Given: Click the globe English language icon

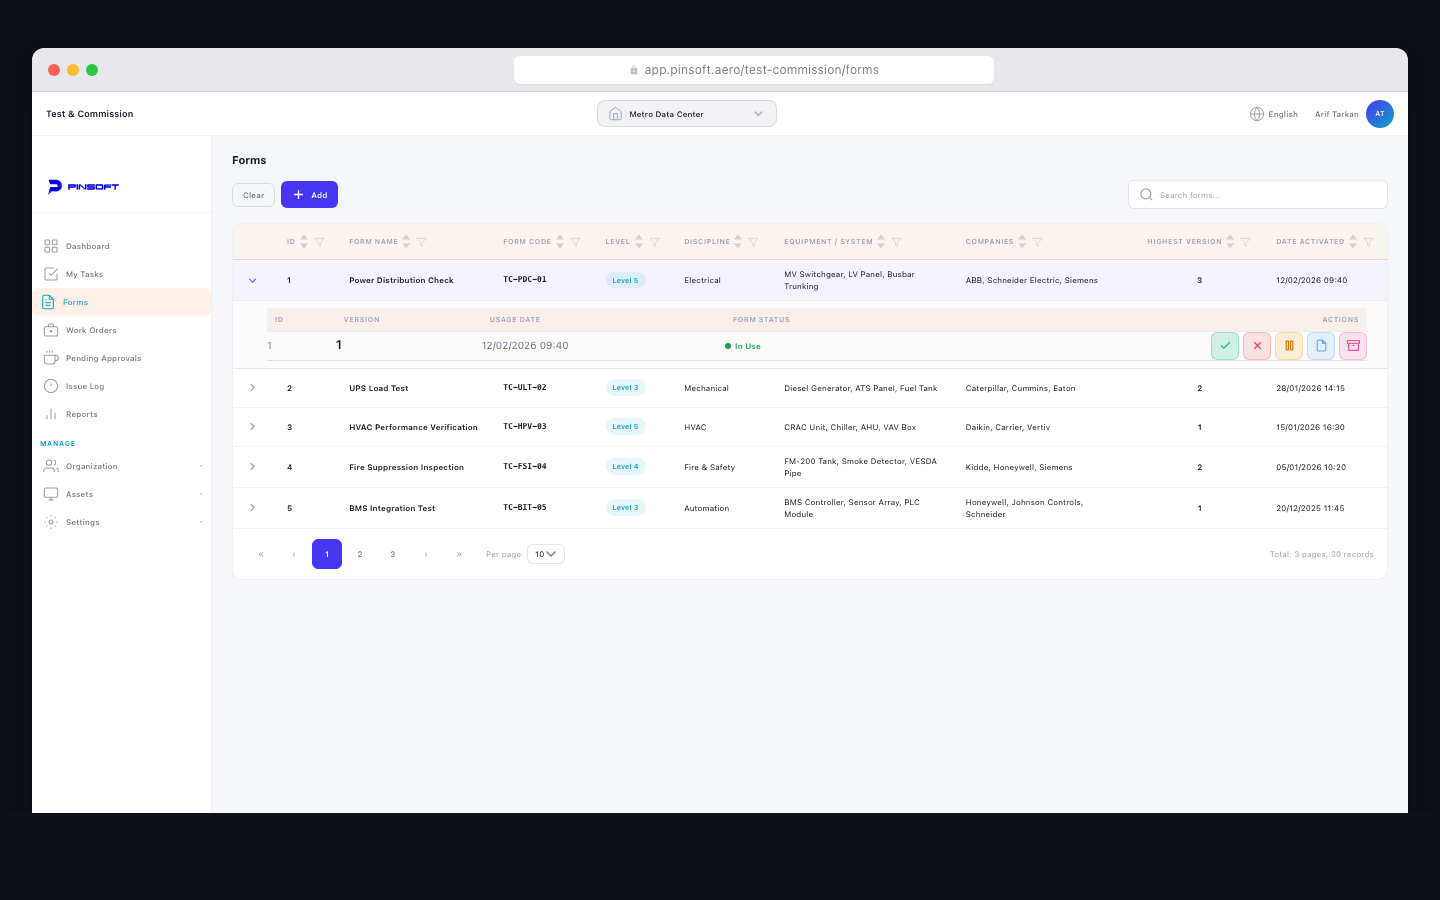Looking at the screenshot, I should (1257, 114).
